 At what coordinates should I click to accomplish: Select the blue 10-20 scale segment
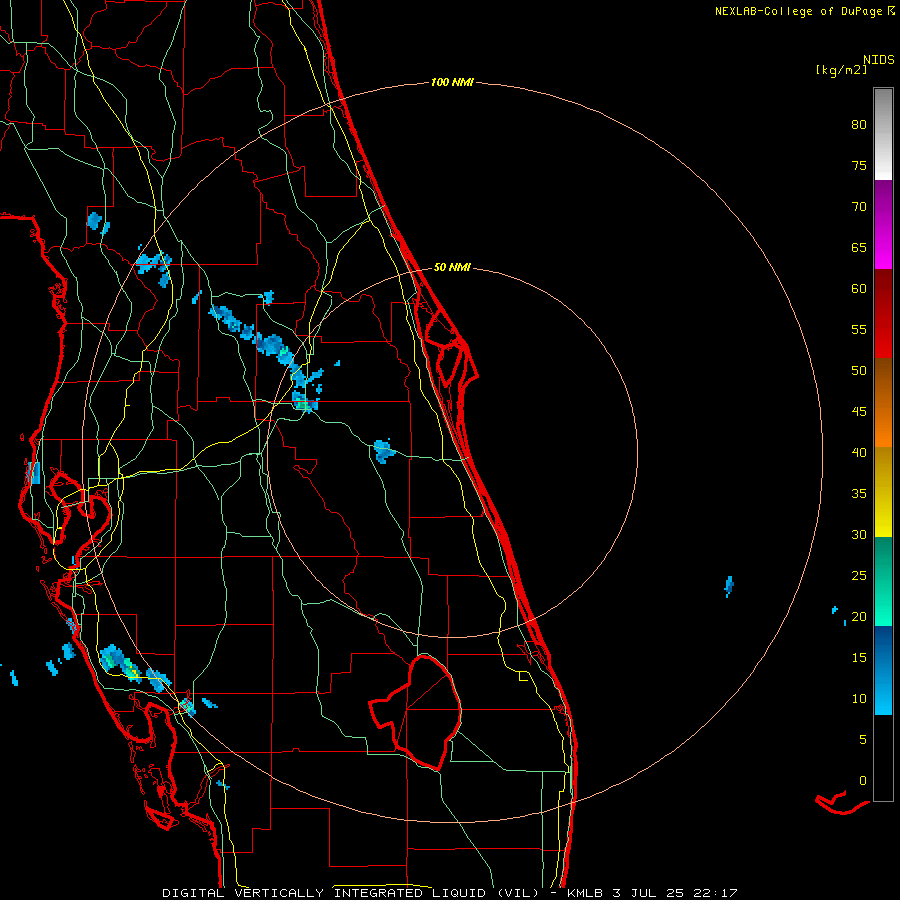(883, 670)
